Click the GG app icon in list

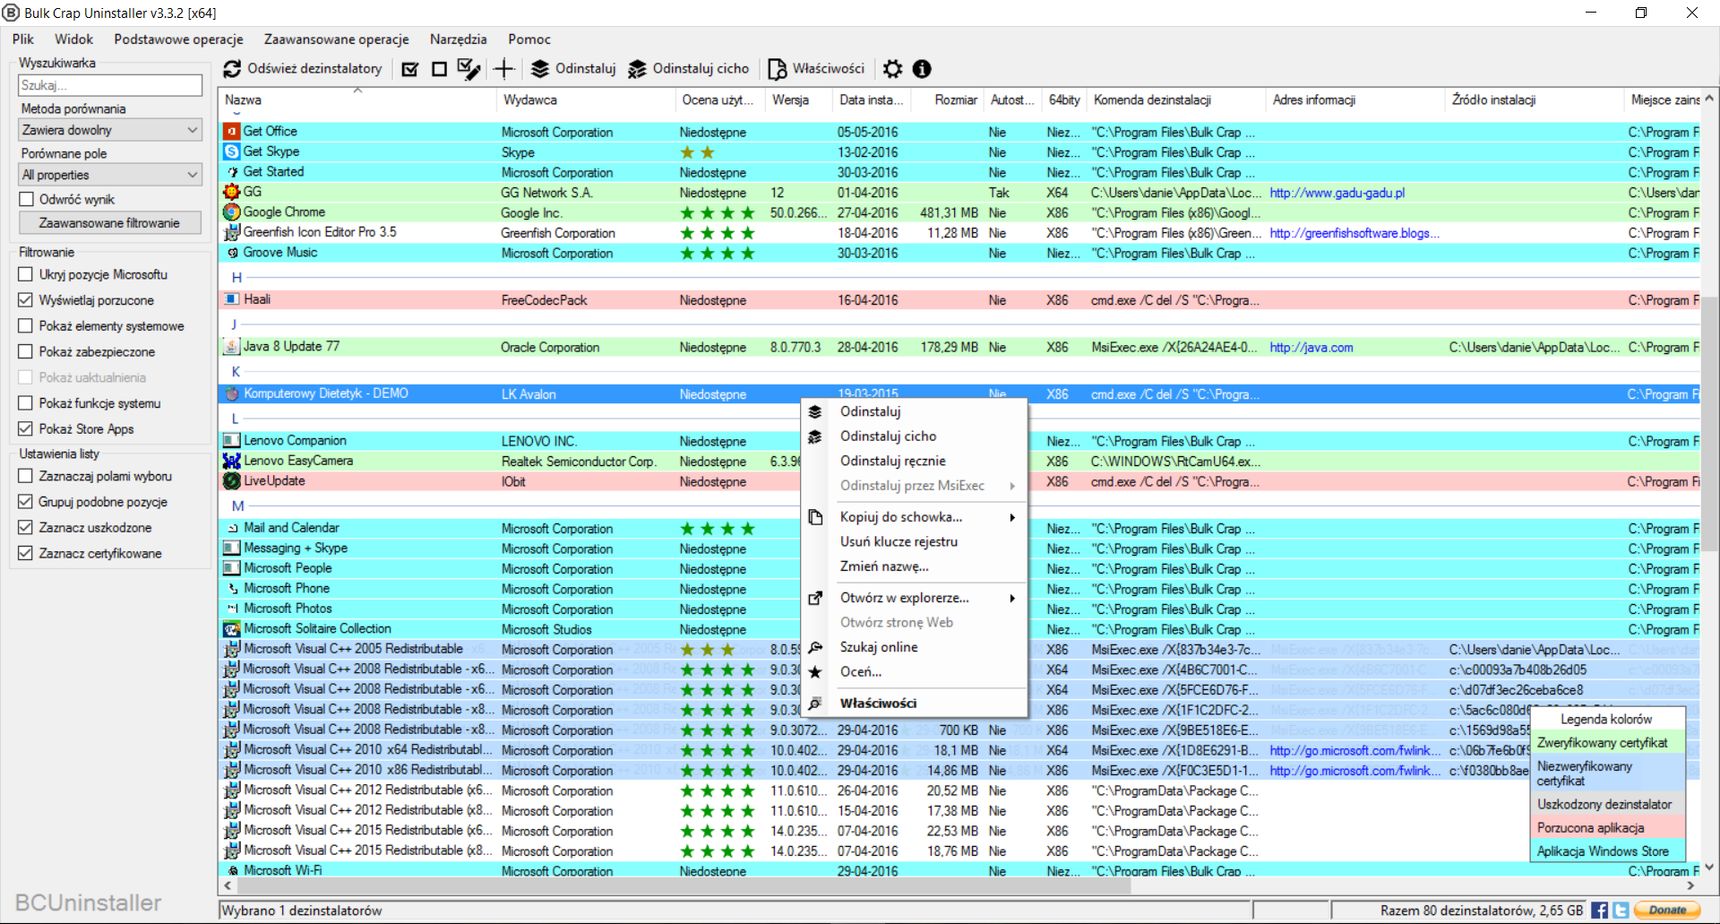(232, 192)
